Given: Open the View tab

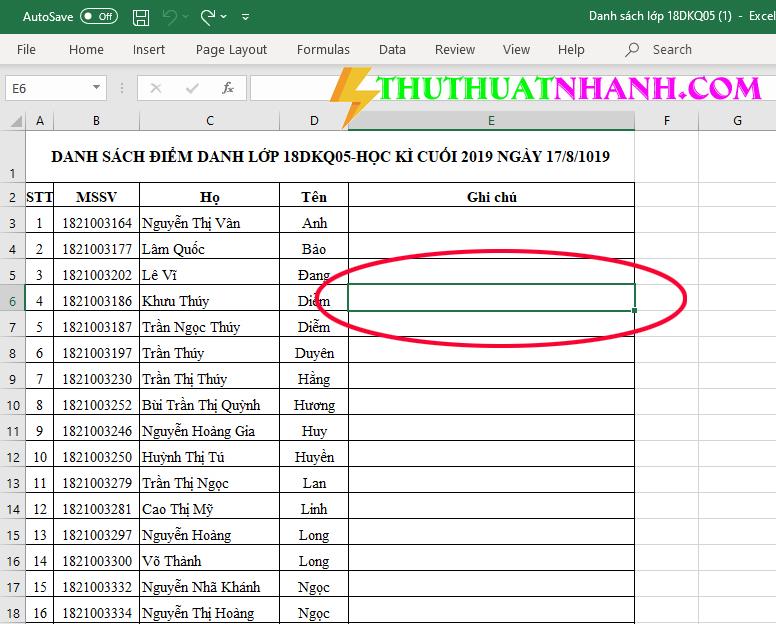Looking at the screenshot, I should [516, 49].
